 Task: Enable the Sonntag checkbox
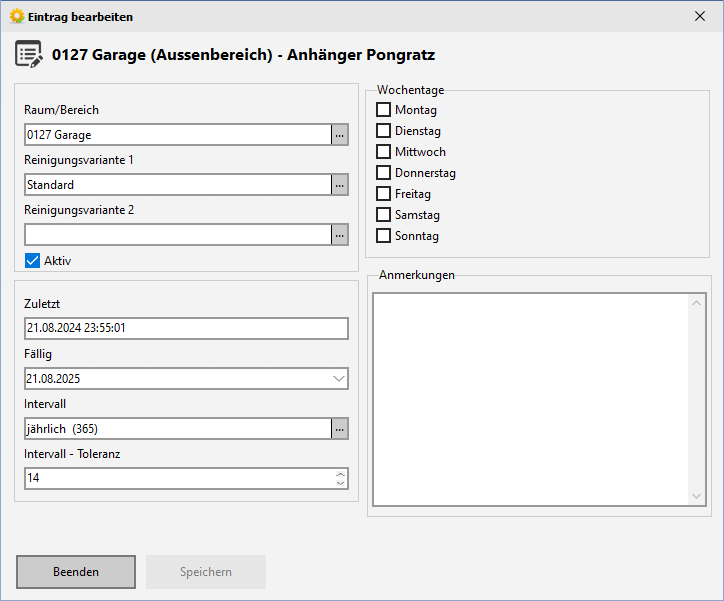(x=383, y=236)
